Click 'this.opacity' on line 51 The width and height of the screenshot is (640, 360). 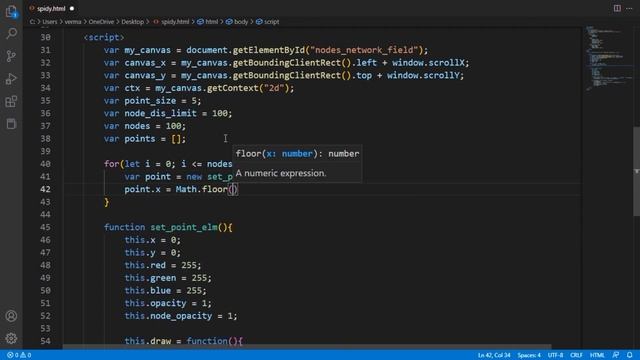pos(155,303)
